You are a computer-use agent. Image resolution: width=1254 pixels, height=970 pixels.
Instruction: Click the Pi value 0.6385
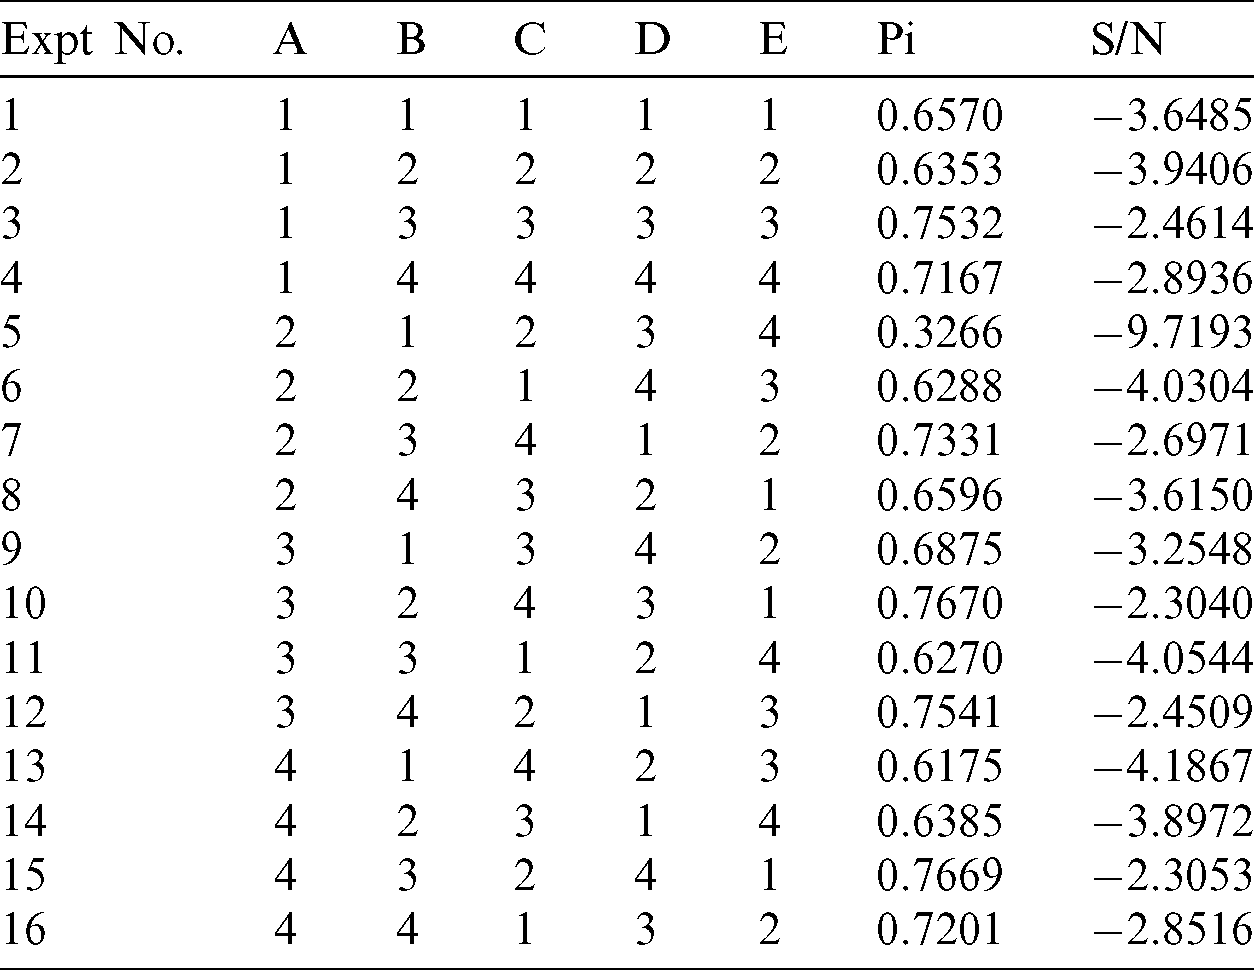(938, 820)
